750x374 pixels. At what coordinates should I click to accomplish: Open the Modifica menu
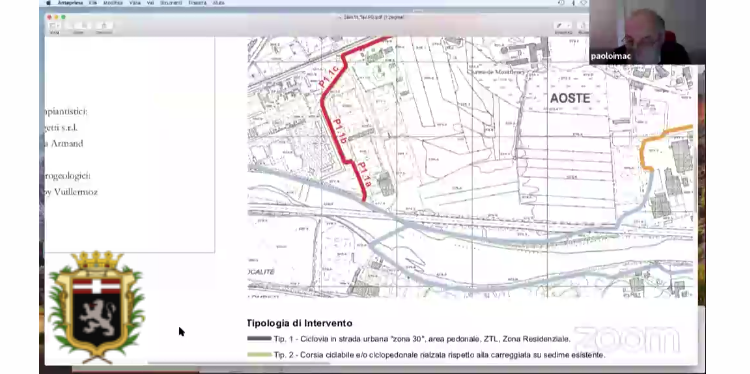point(113,3)
